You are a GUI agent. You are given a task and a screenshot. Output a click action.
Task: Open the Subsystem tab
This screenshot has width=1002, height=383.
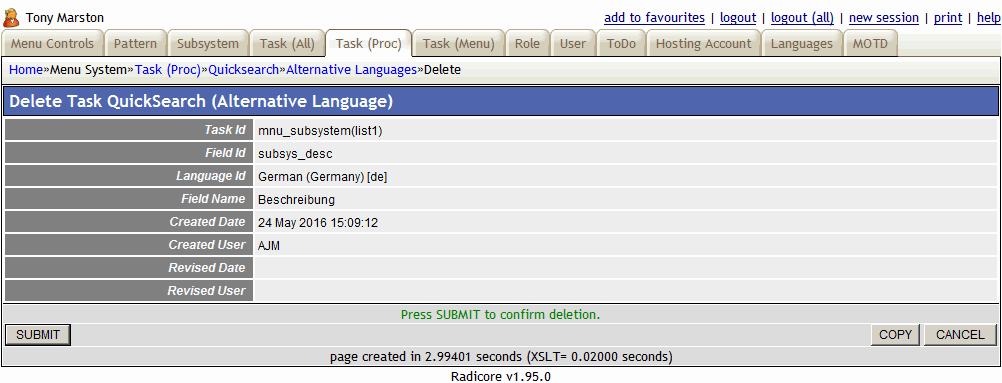[208, 44]
